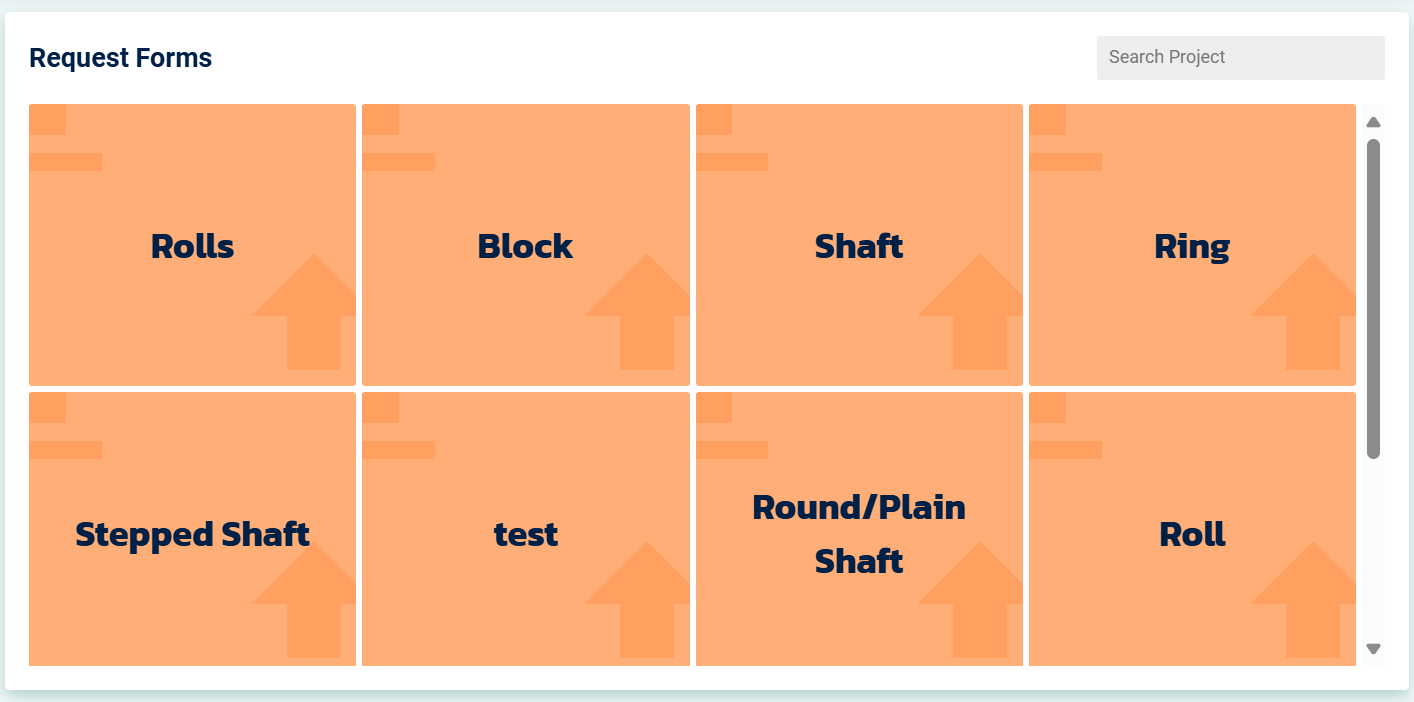Click the vertical scrollbar thumb
This screenshot has height=702, width=1414.
[1373, 298]
